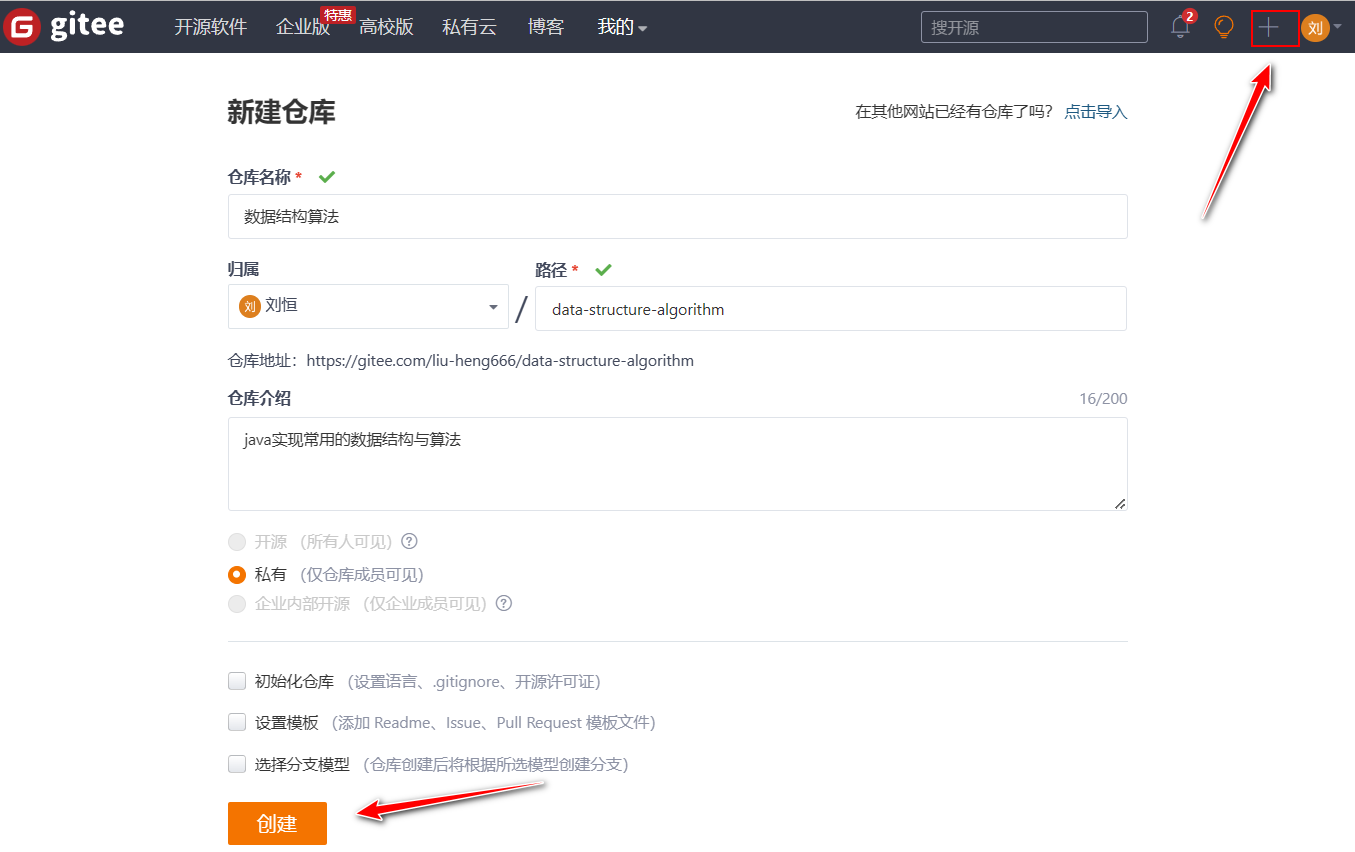Screen dimensions: 1355x852
Task: Select the 企业内部开源 radio button
Action: (x=237, y=604)
